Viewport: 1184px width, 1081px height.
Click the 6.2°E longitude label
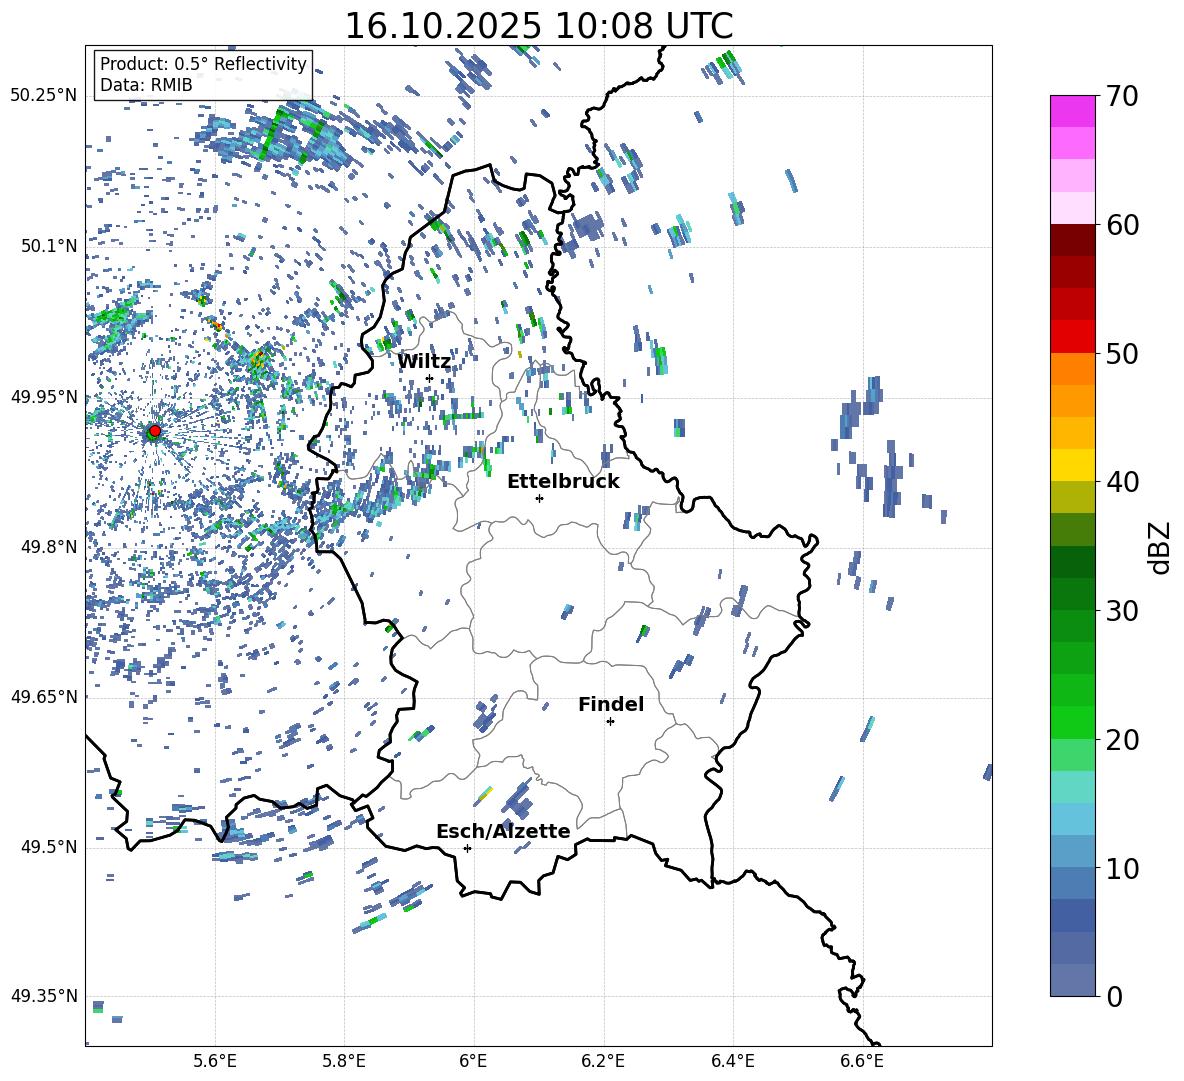[x=603, y=1061]
